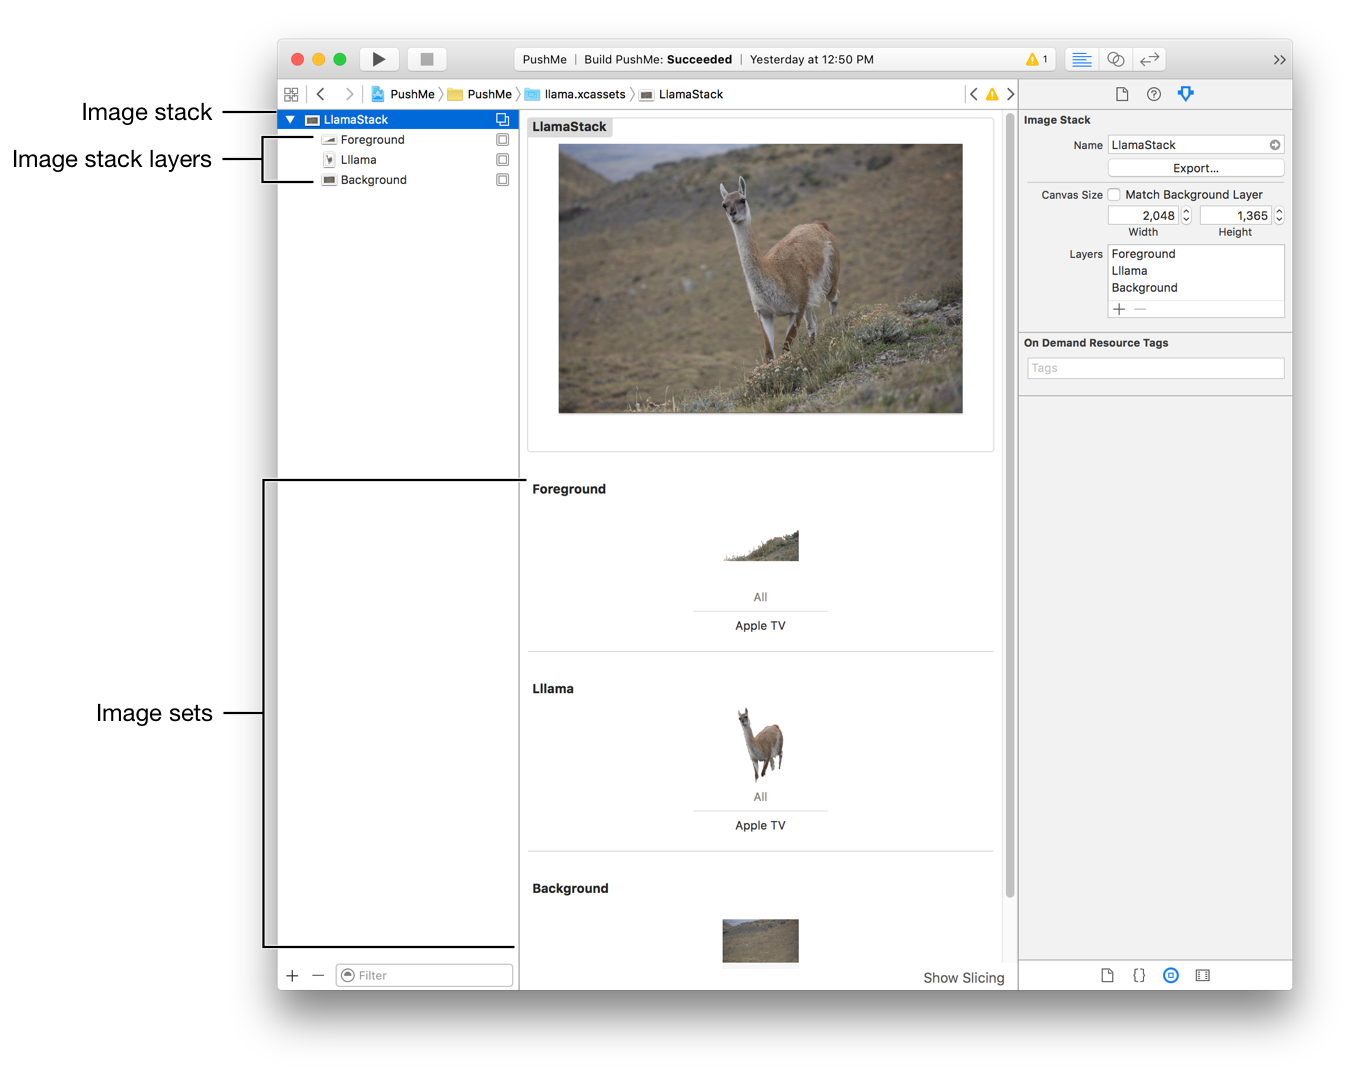Open the Quick Help inspector tab
1355x1080 pixels.
(x=1154, y=94)
